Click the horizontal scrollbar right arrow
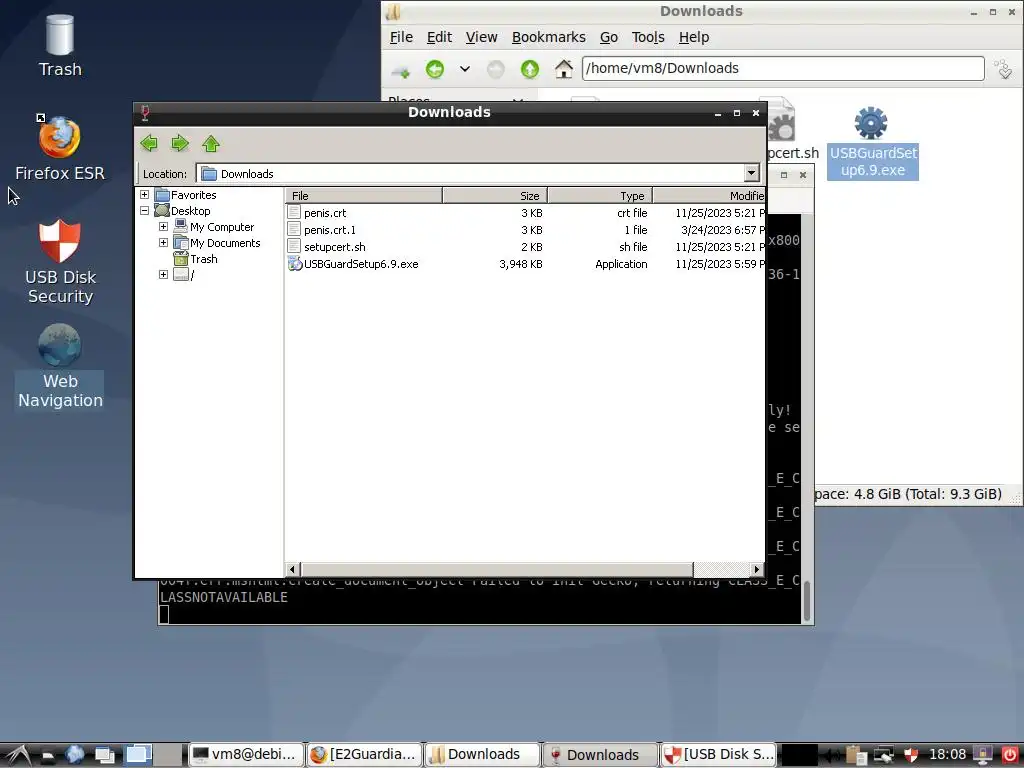The height and width of the screenshot is (768, 1024). (757, 569)
